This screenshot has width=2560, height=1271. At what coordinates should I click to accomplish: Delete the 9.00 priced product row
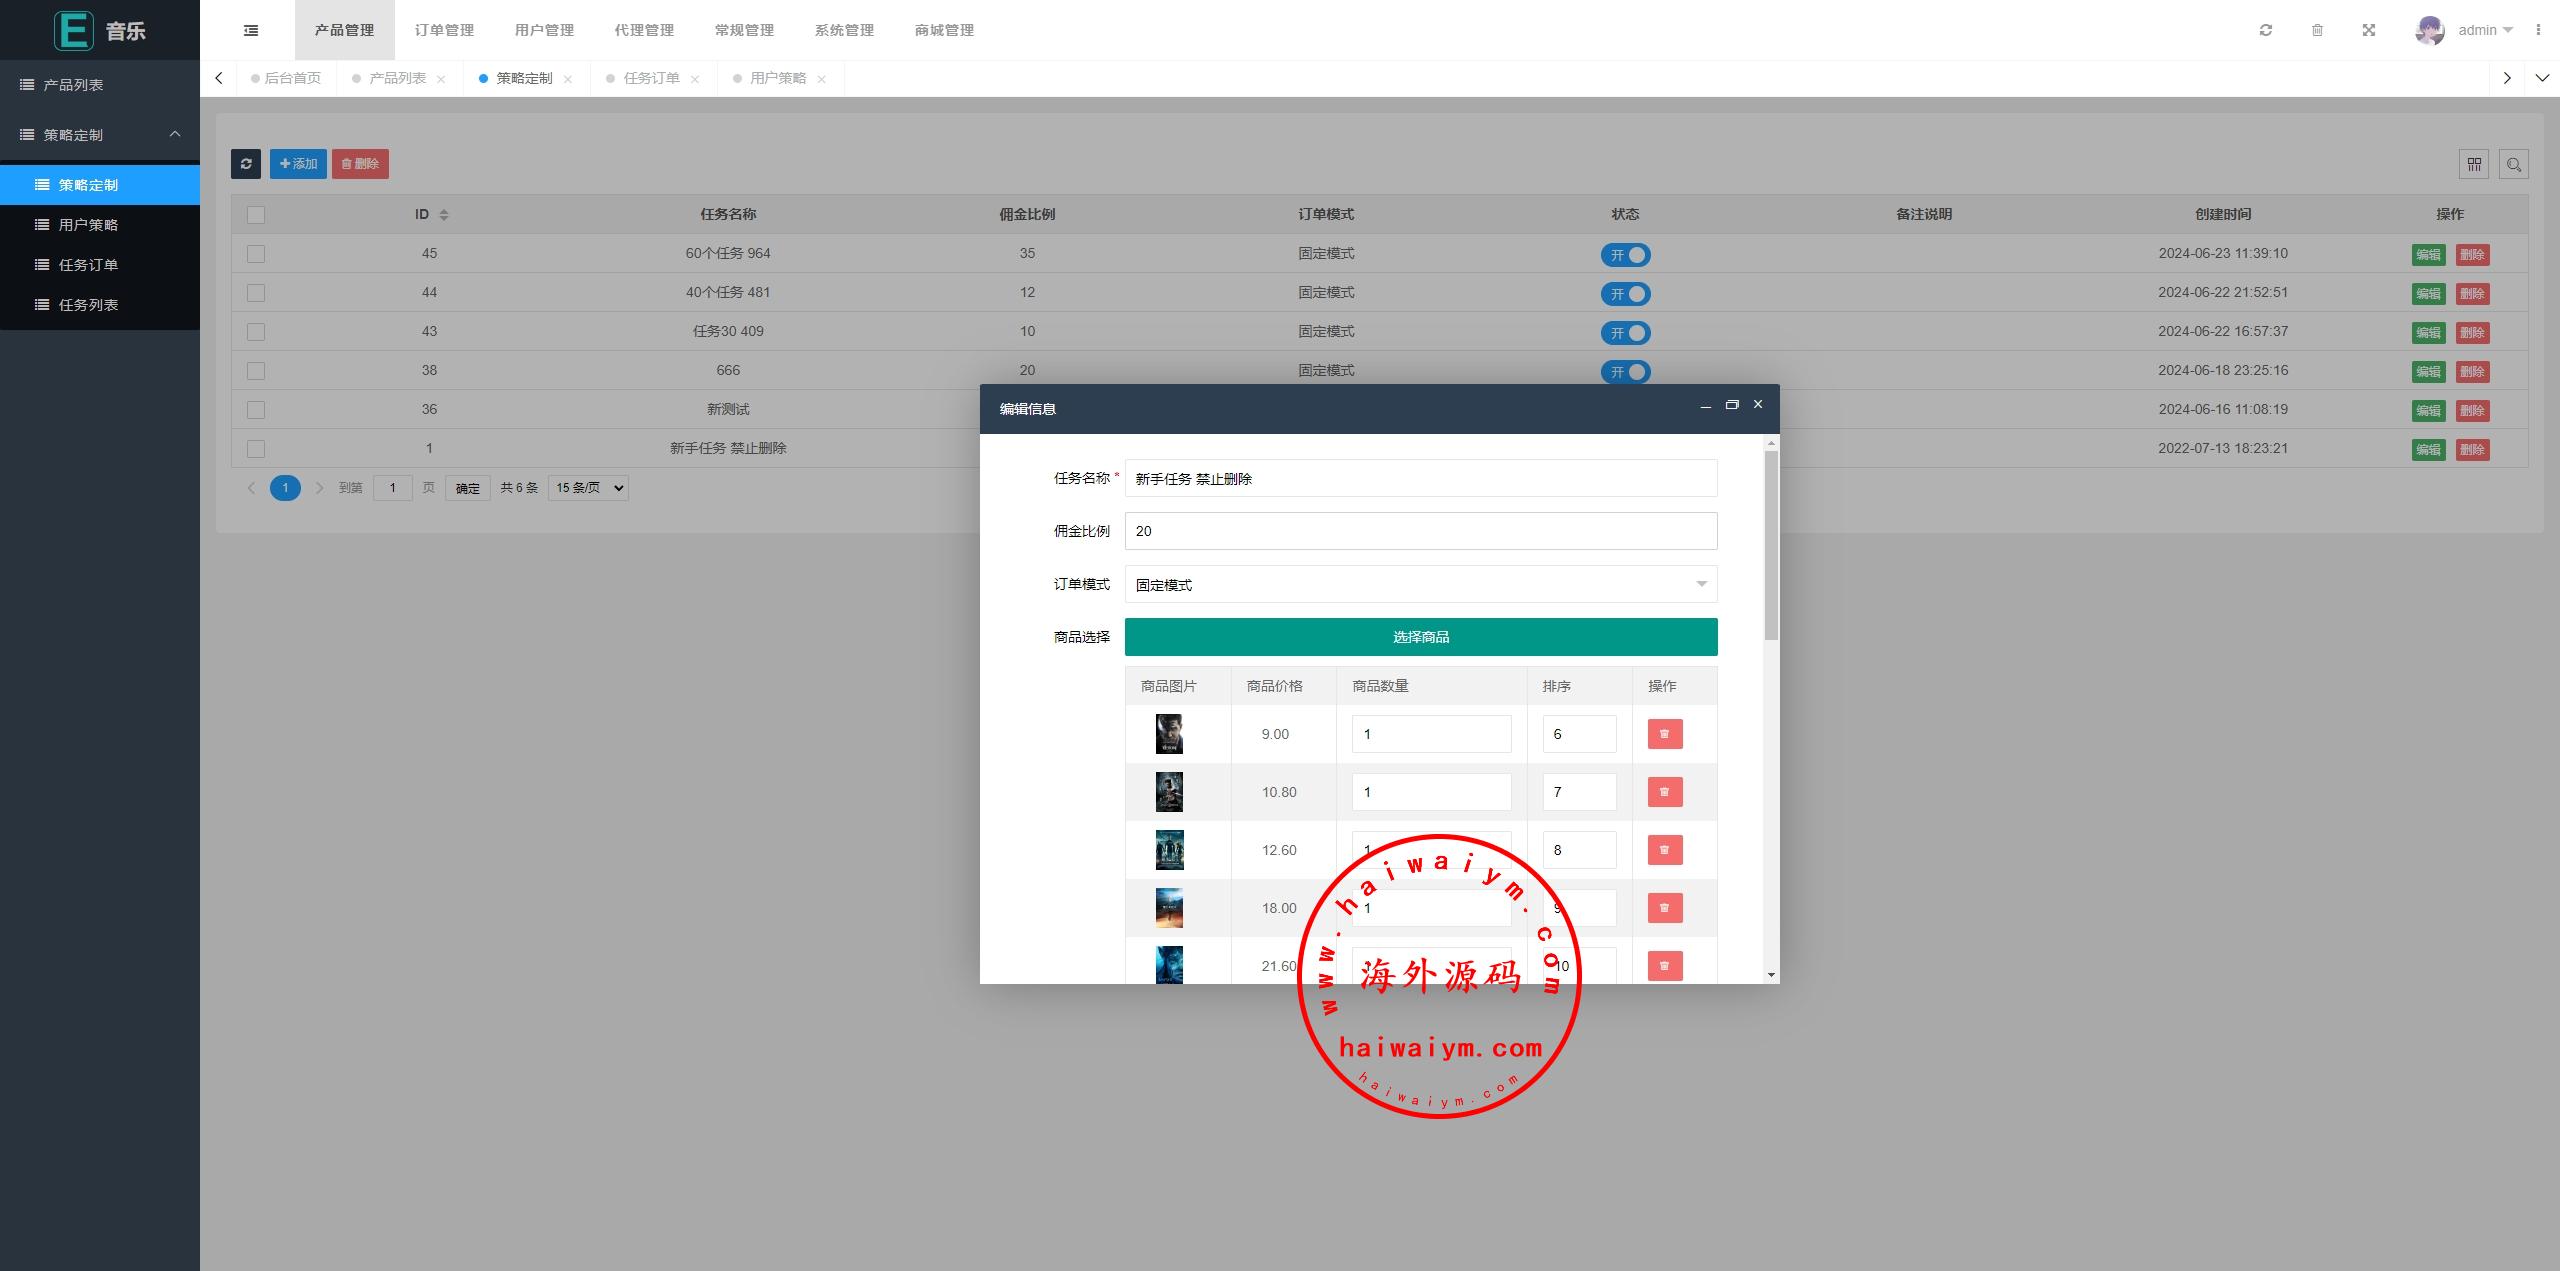pyautogui.click(x=1664, y=734)
